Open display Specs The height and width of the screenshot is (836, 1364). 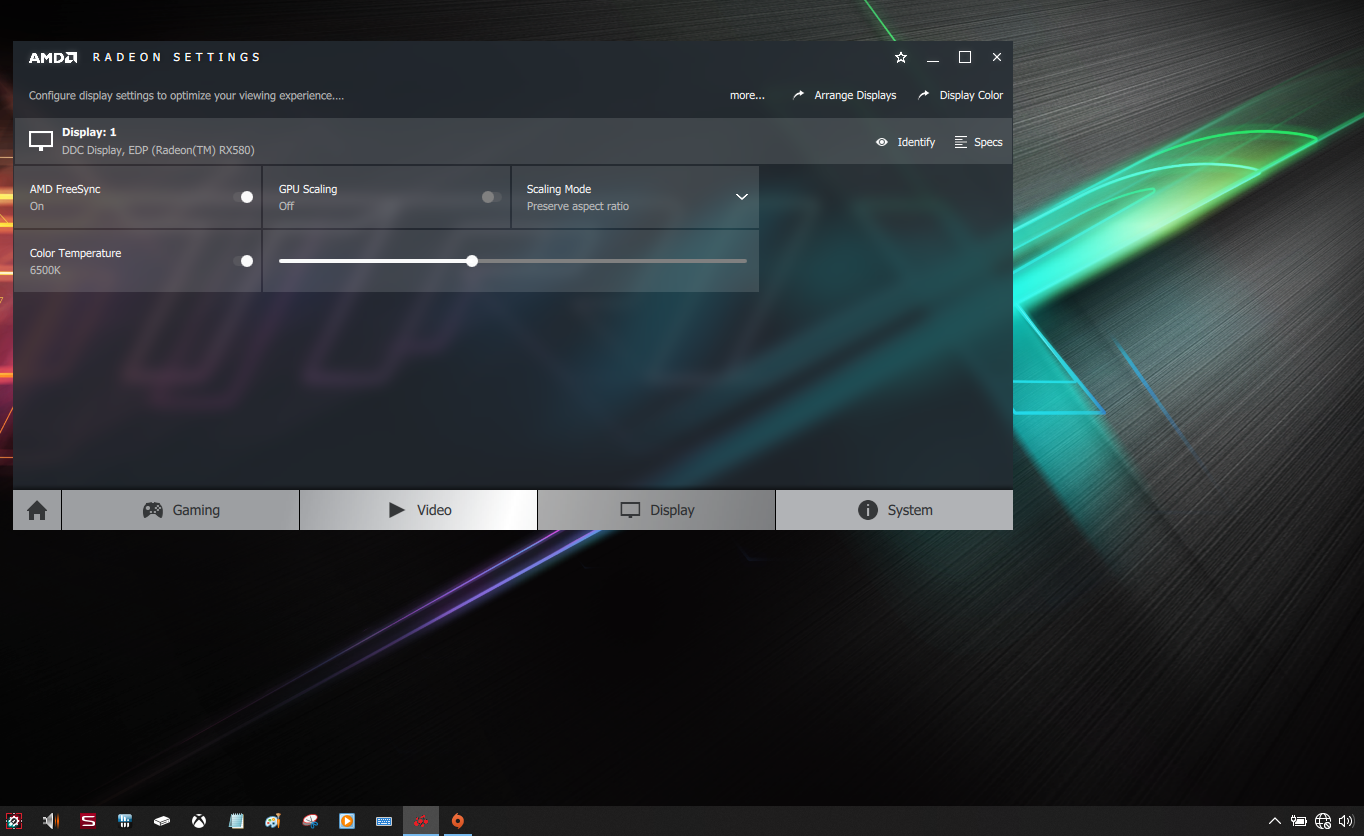pos(979,142)
